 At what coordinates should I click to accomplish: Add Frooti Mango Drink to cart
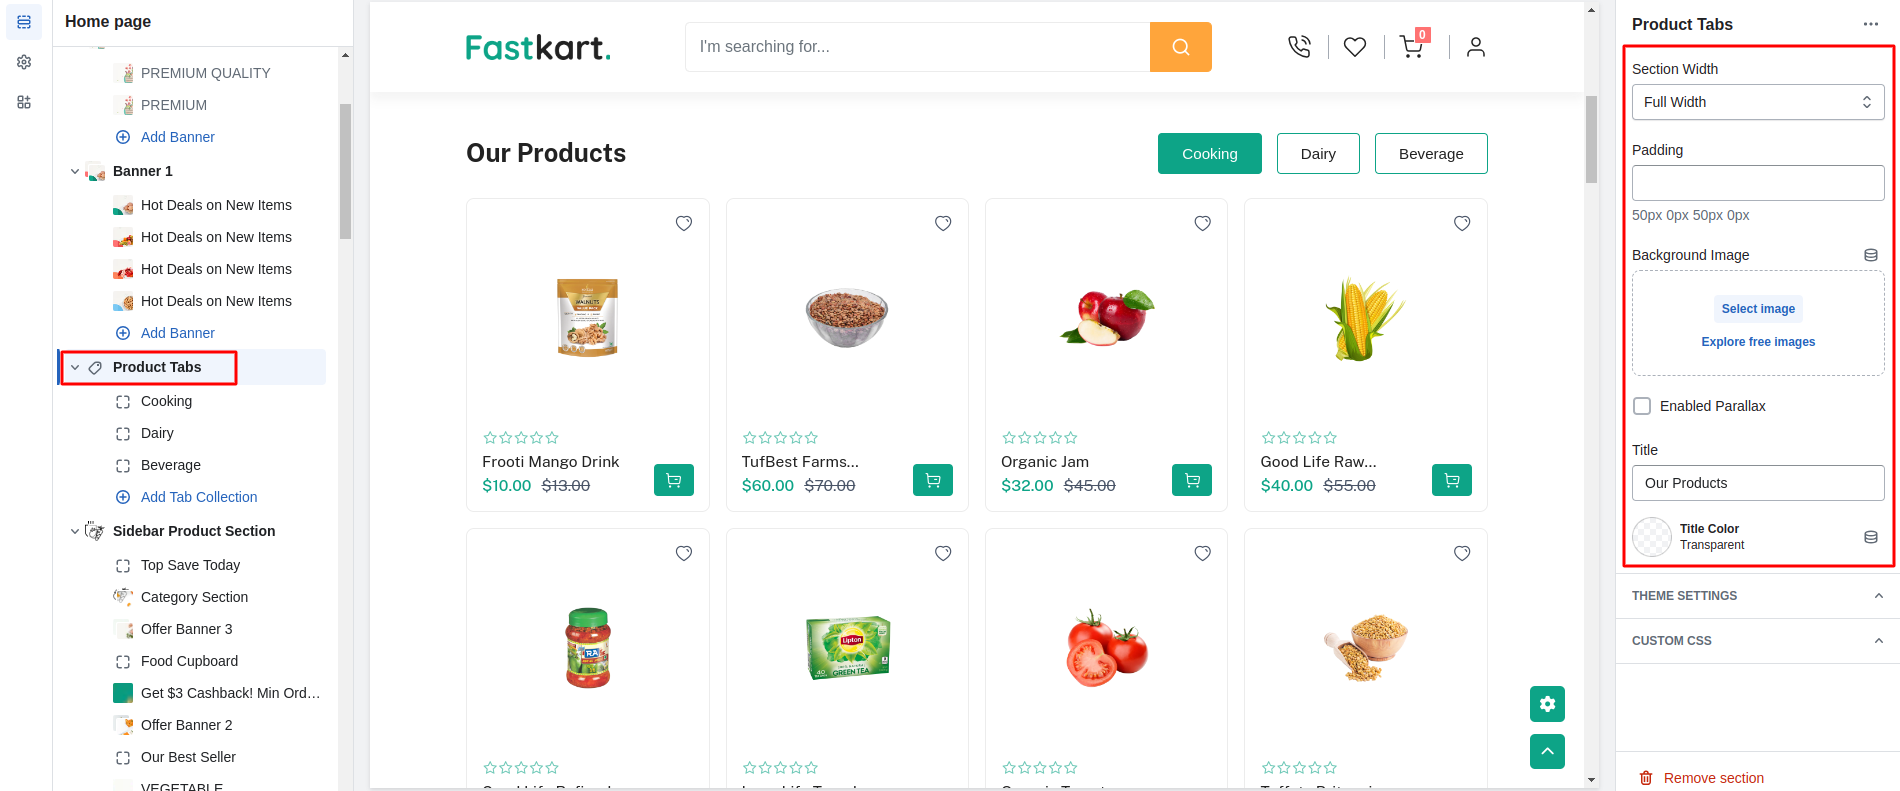click(673, 481)
